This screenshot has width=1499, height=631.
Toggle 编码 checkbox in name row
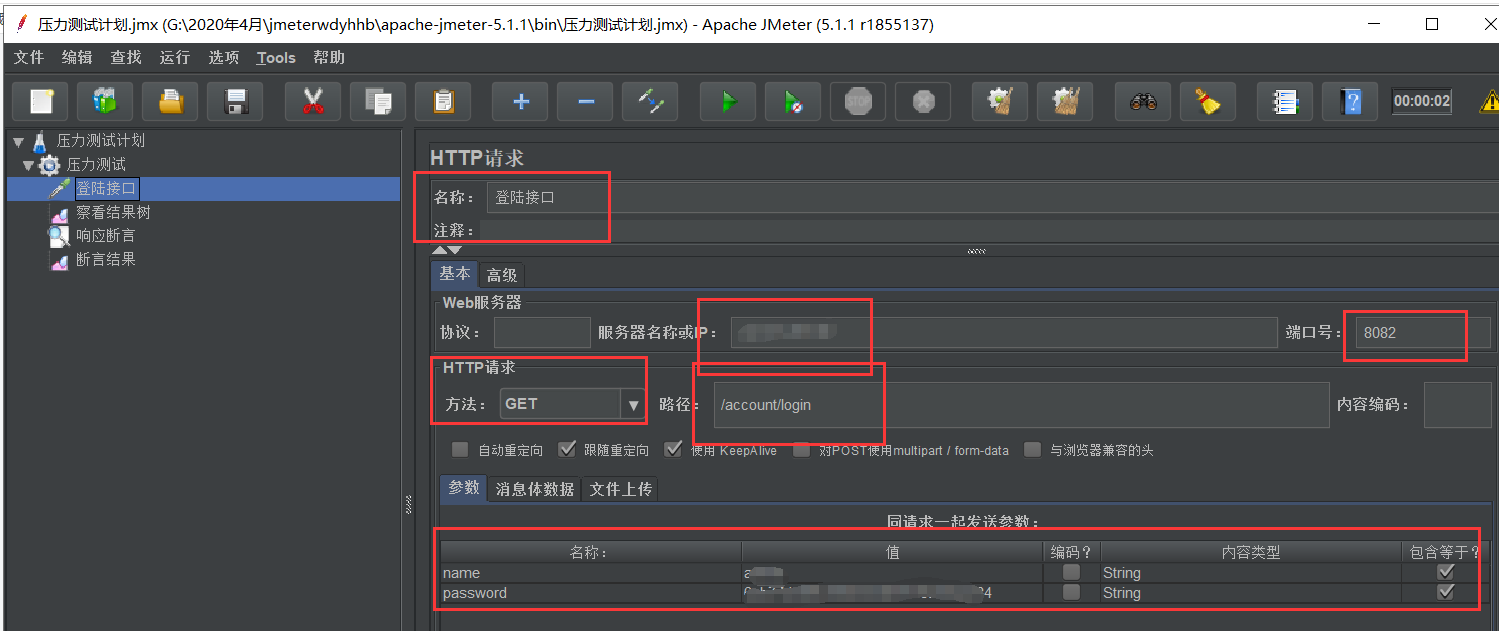1071,573
